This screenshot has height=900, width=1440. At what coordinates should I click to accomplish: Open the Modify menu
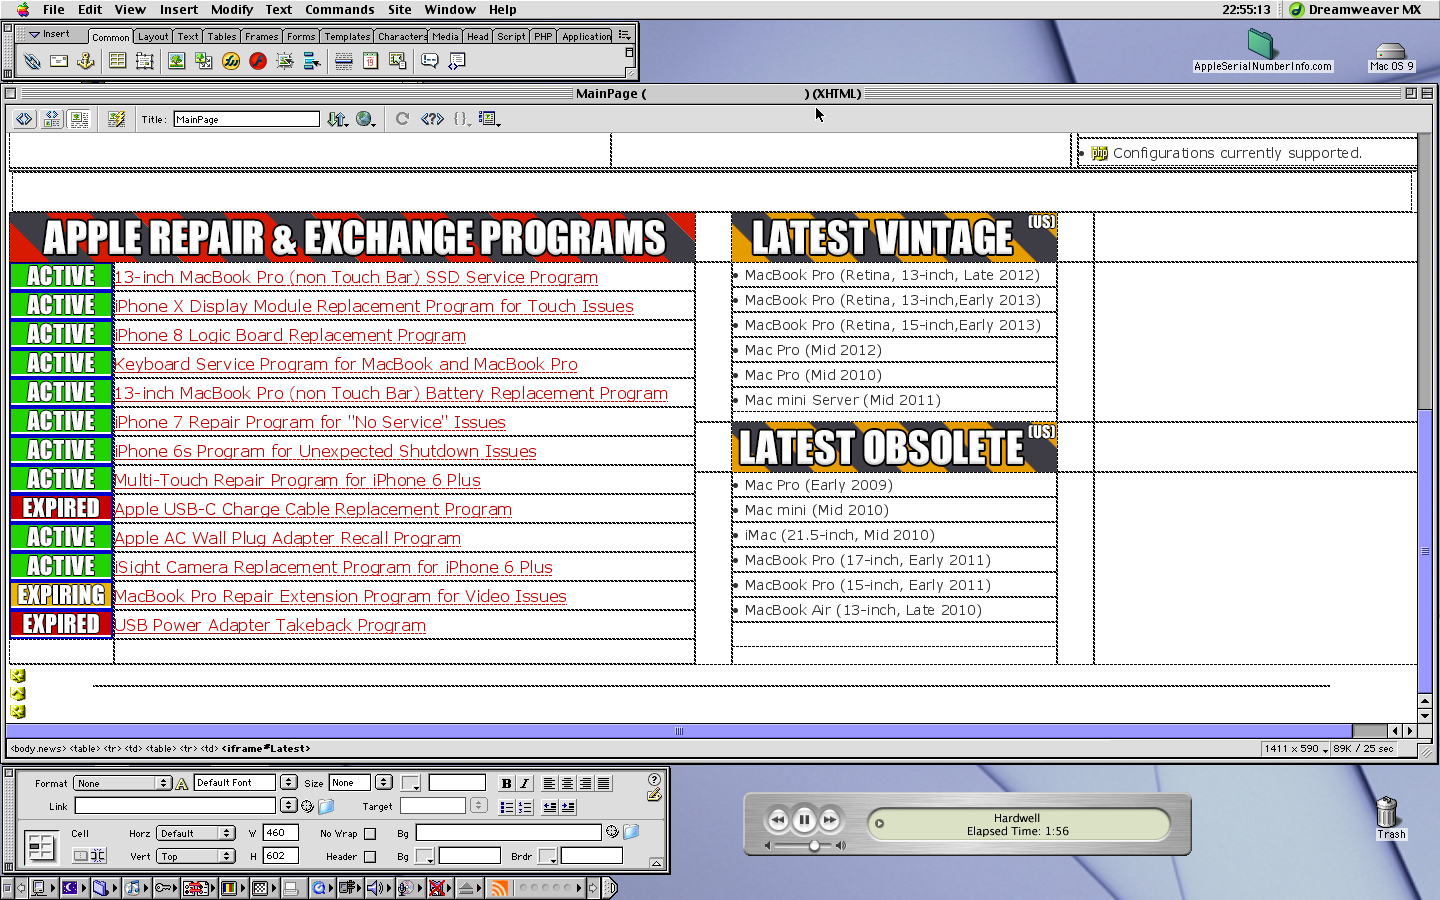click(x=232, y=9)
